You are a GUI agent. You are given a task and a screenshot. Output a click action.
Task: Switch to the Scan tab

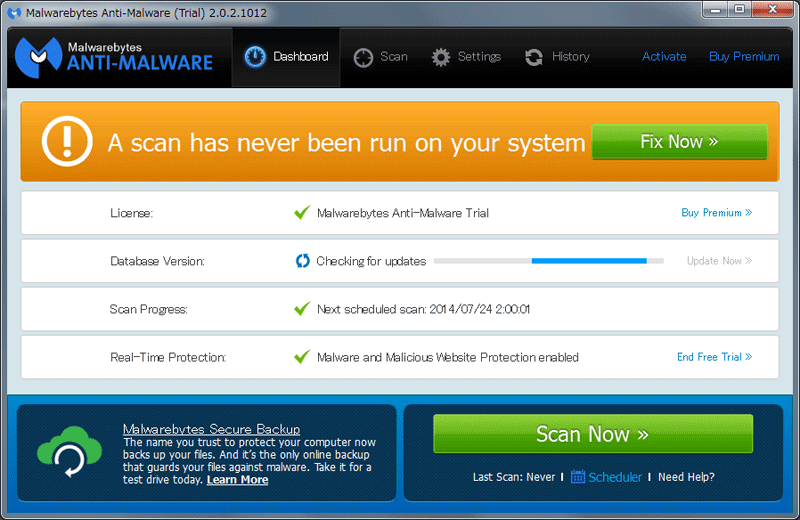tap(381, 57)
